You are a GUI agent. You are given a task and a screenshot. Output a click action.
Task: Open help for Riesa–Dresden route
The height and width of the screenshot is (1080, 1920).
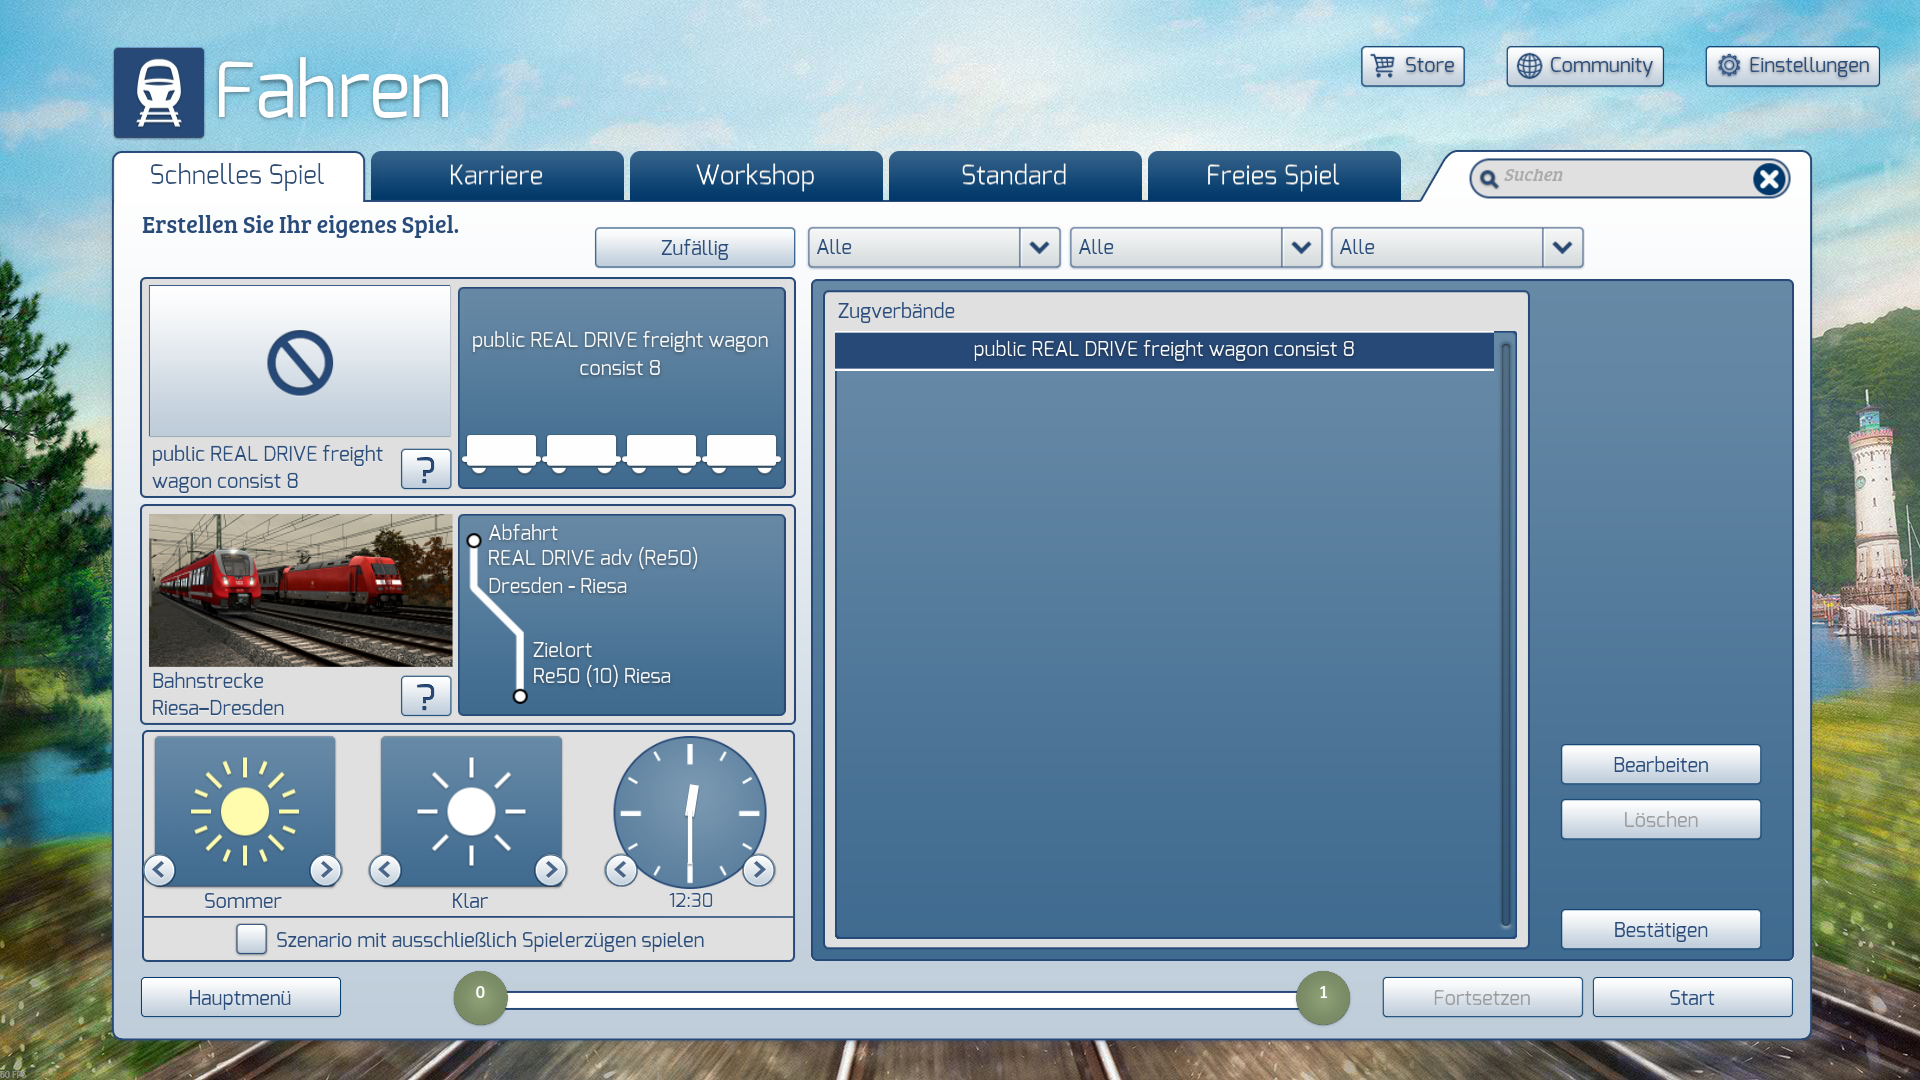click(425, 695)
